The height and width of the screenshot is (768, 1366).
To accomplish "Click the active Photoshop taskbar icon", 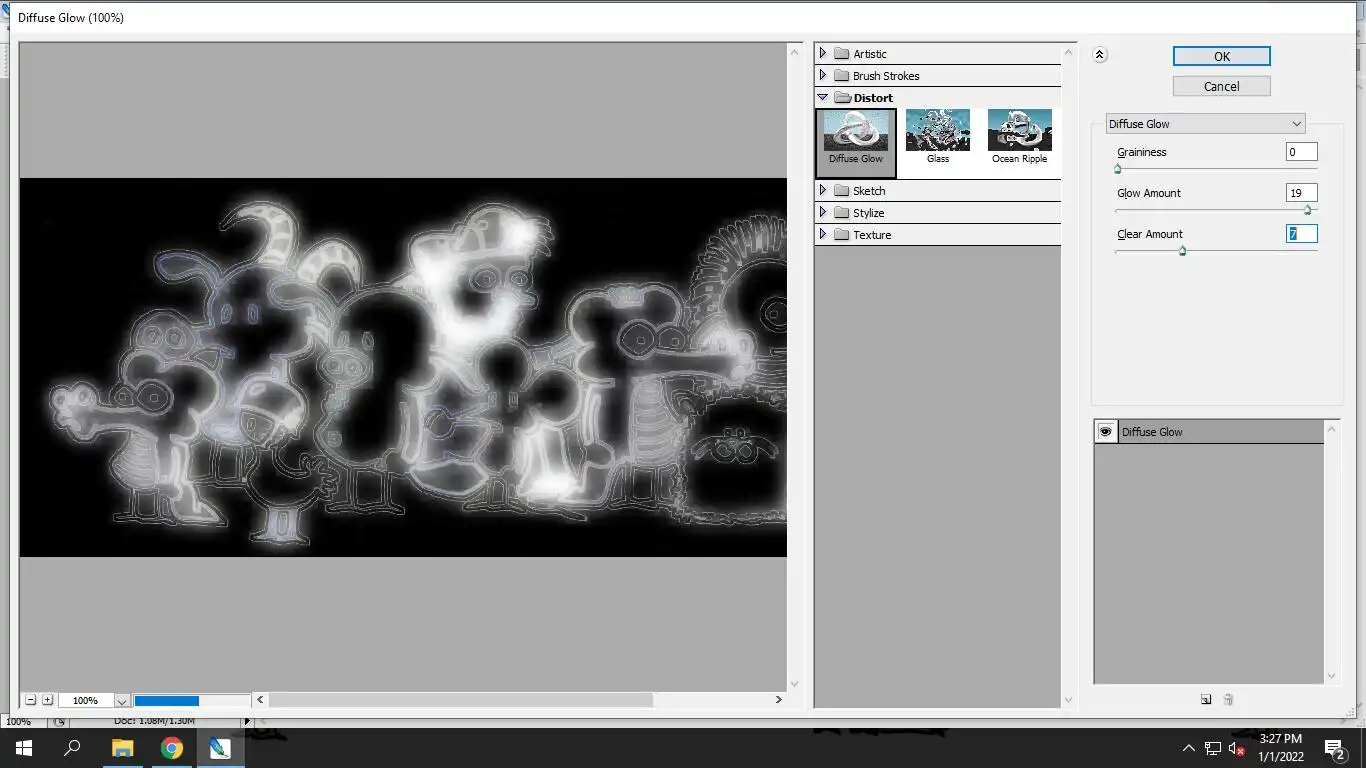I will tap(220, 748).
